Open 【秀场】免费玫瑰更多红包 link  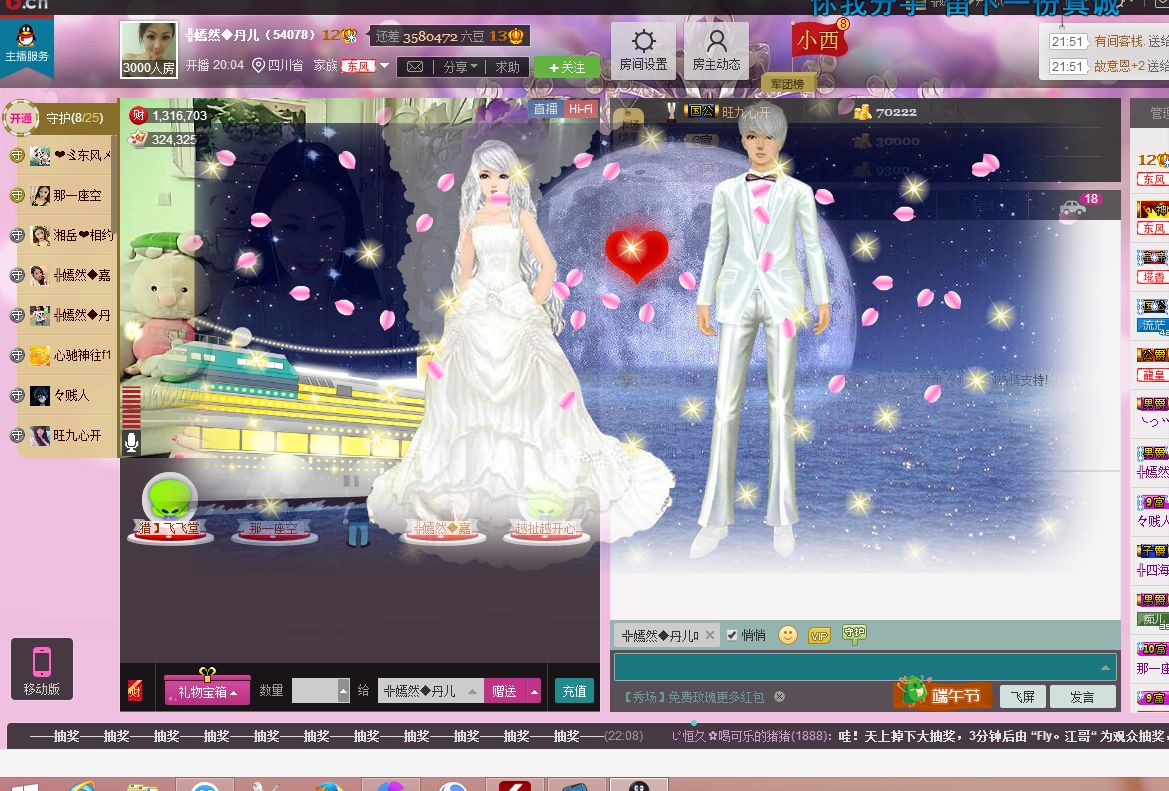(694, 697)
